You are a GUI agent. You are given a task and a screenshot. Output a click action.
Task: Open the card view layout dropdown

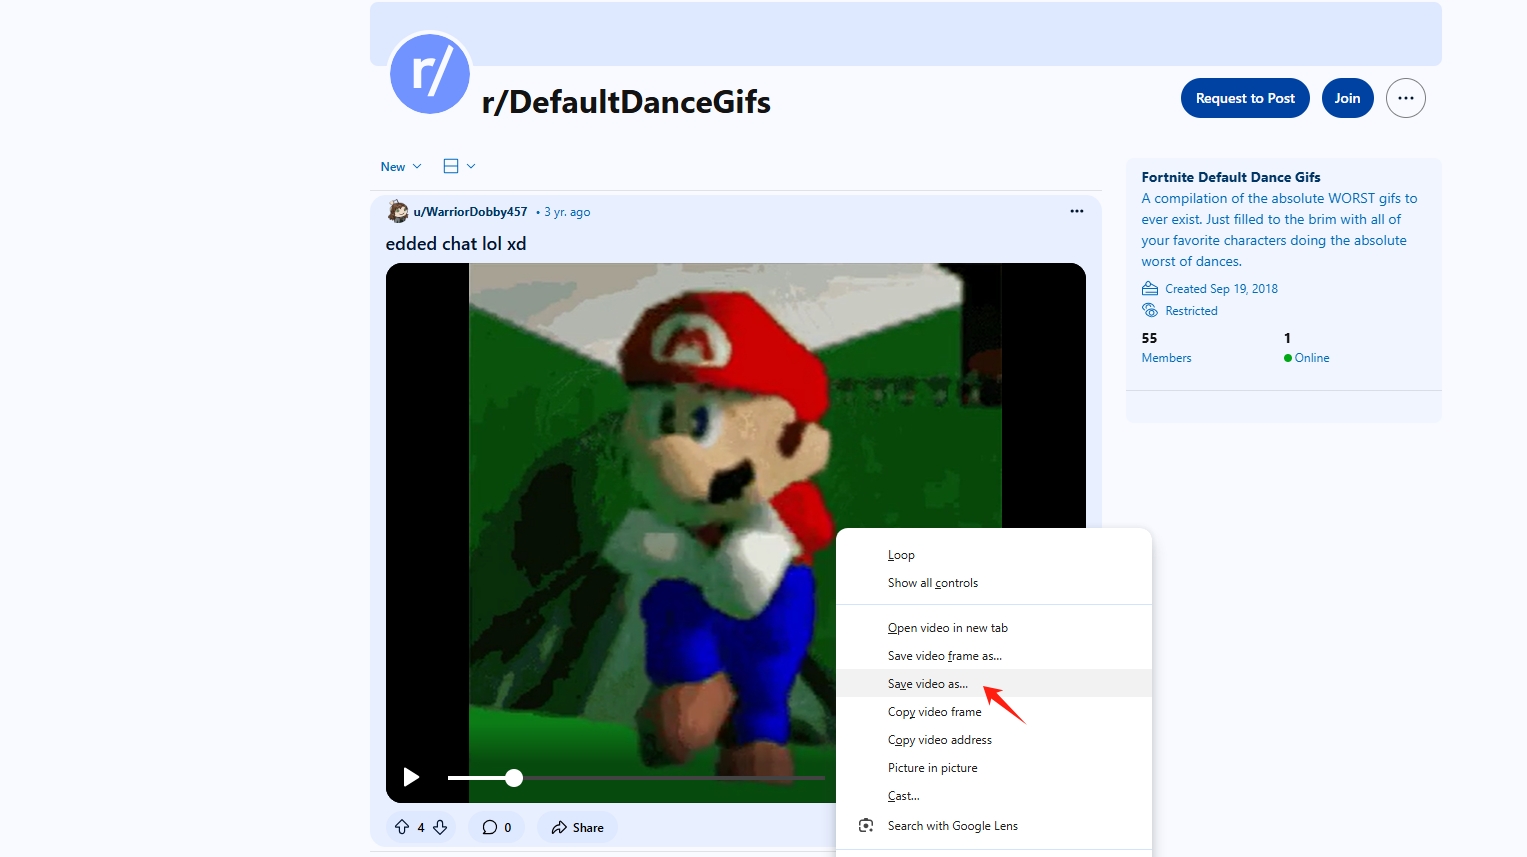(x=459, y=166)
